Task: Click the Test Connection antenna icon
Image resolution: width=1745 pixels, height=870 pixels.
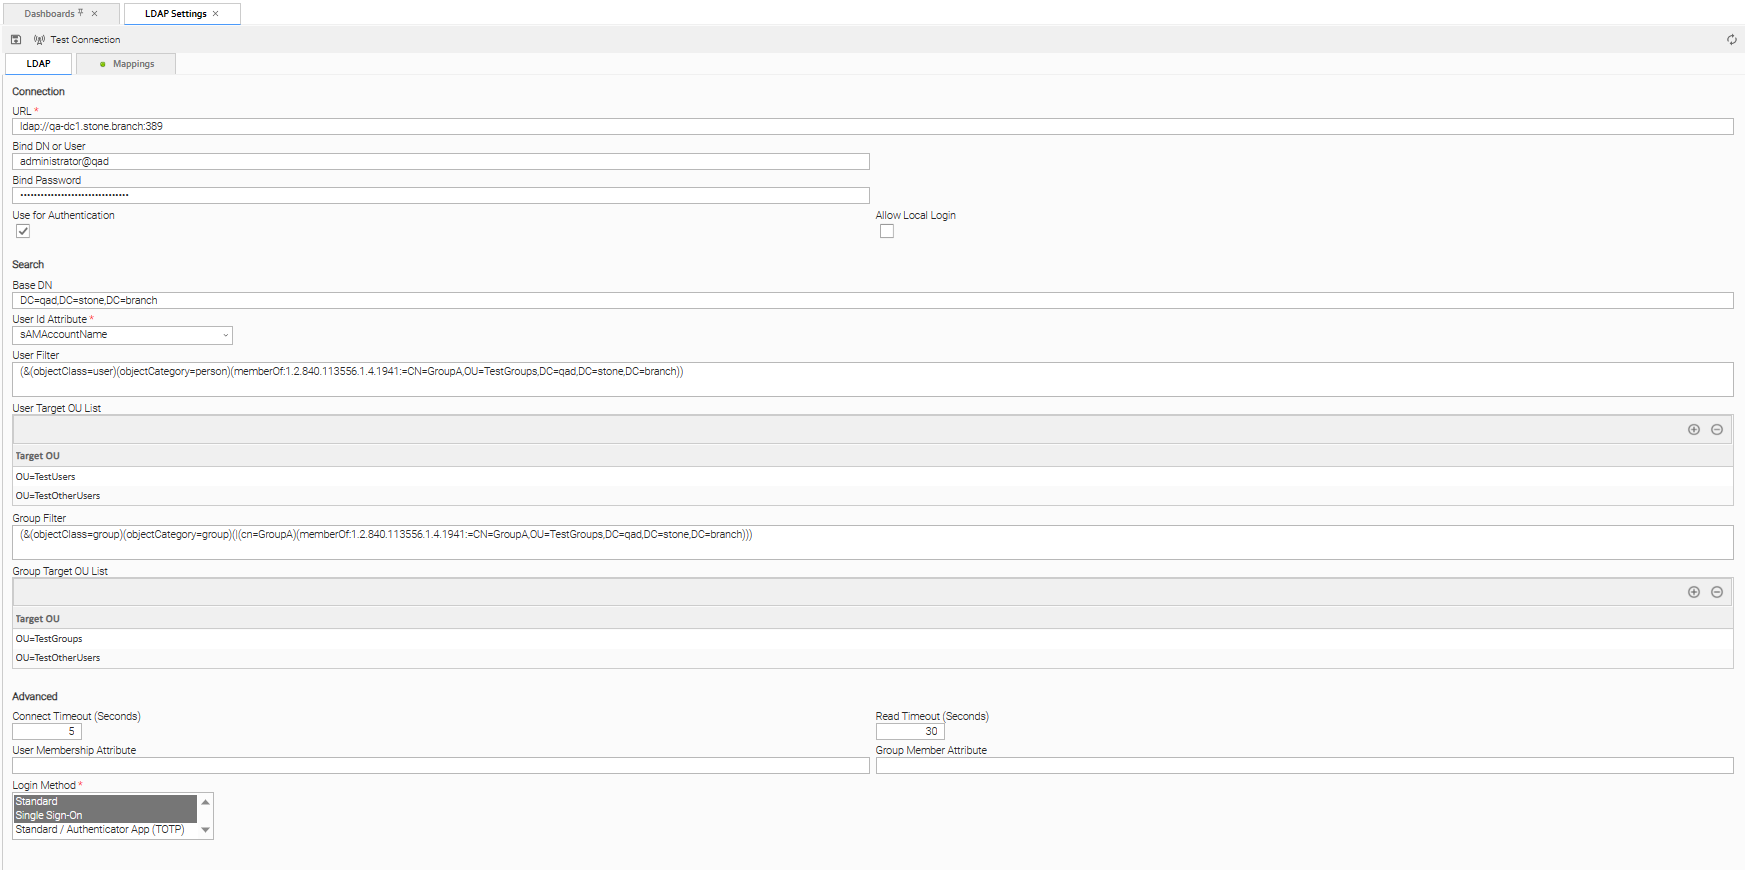Action: pyautogui.click(x=39, y=40)
